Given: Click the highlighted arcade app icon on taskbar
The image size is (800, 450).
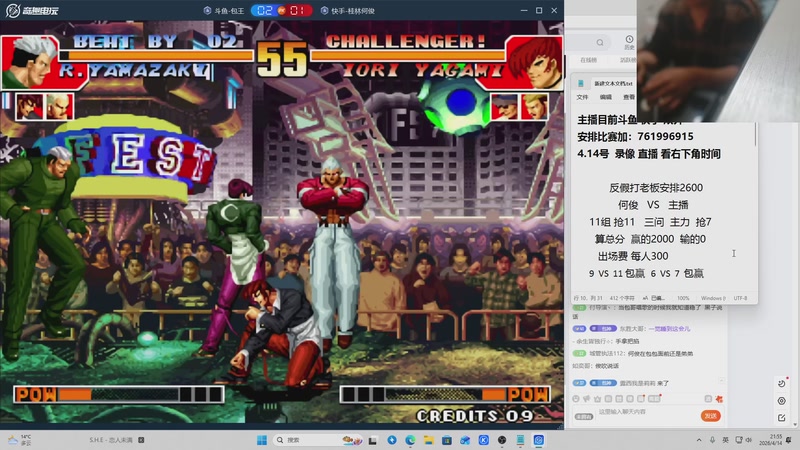Looking at the screenshot, I should (x=539, y=440).
